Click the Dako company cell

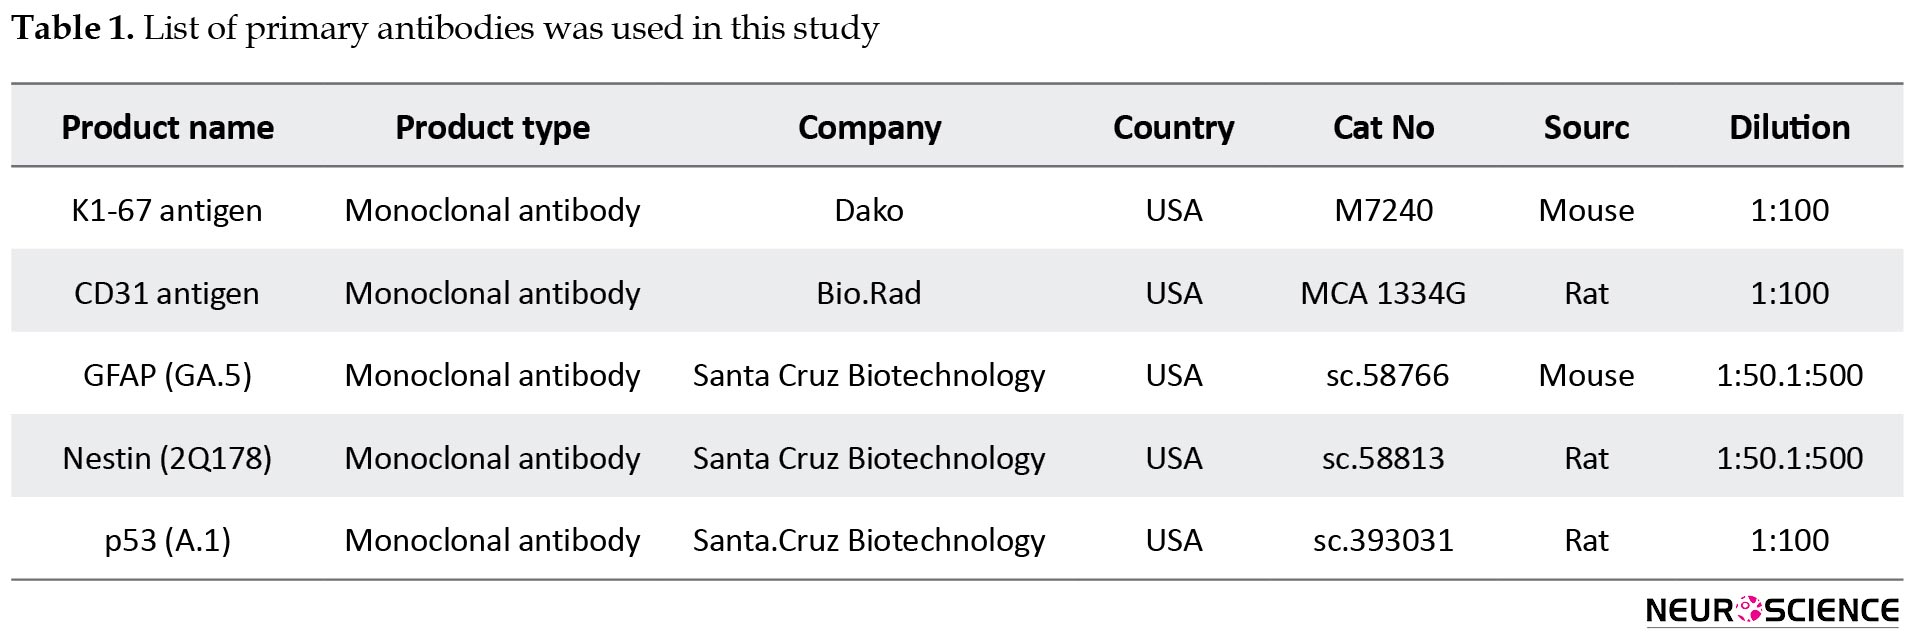tap(869, 210)
